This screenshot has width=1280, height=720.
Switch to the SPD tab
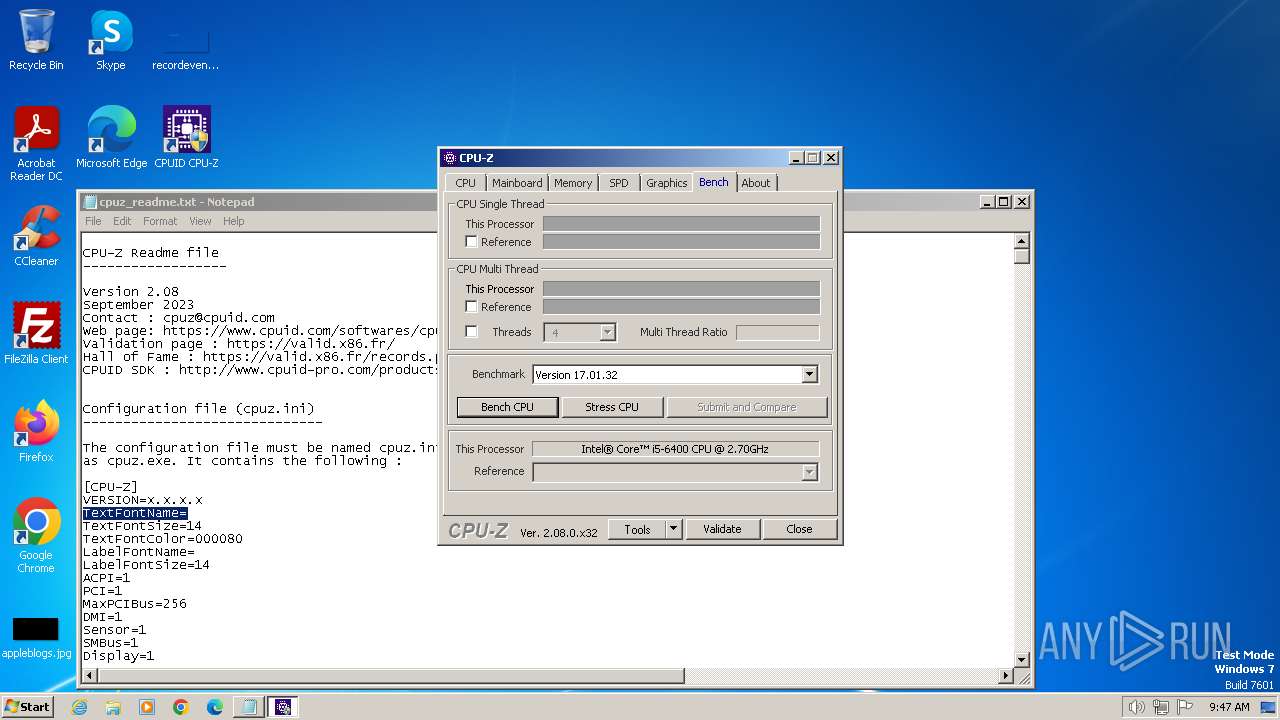pos(619,183)
